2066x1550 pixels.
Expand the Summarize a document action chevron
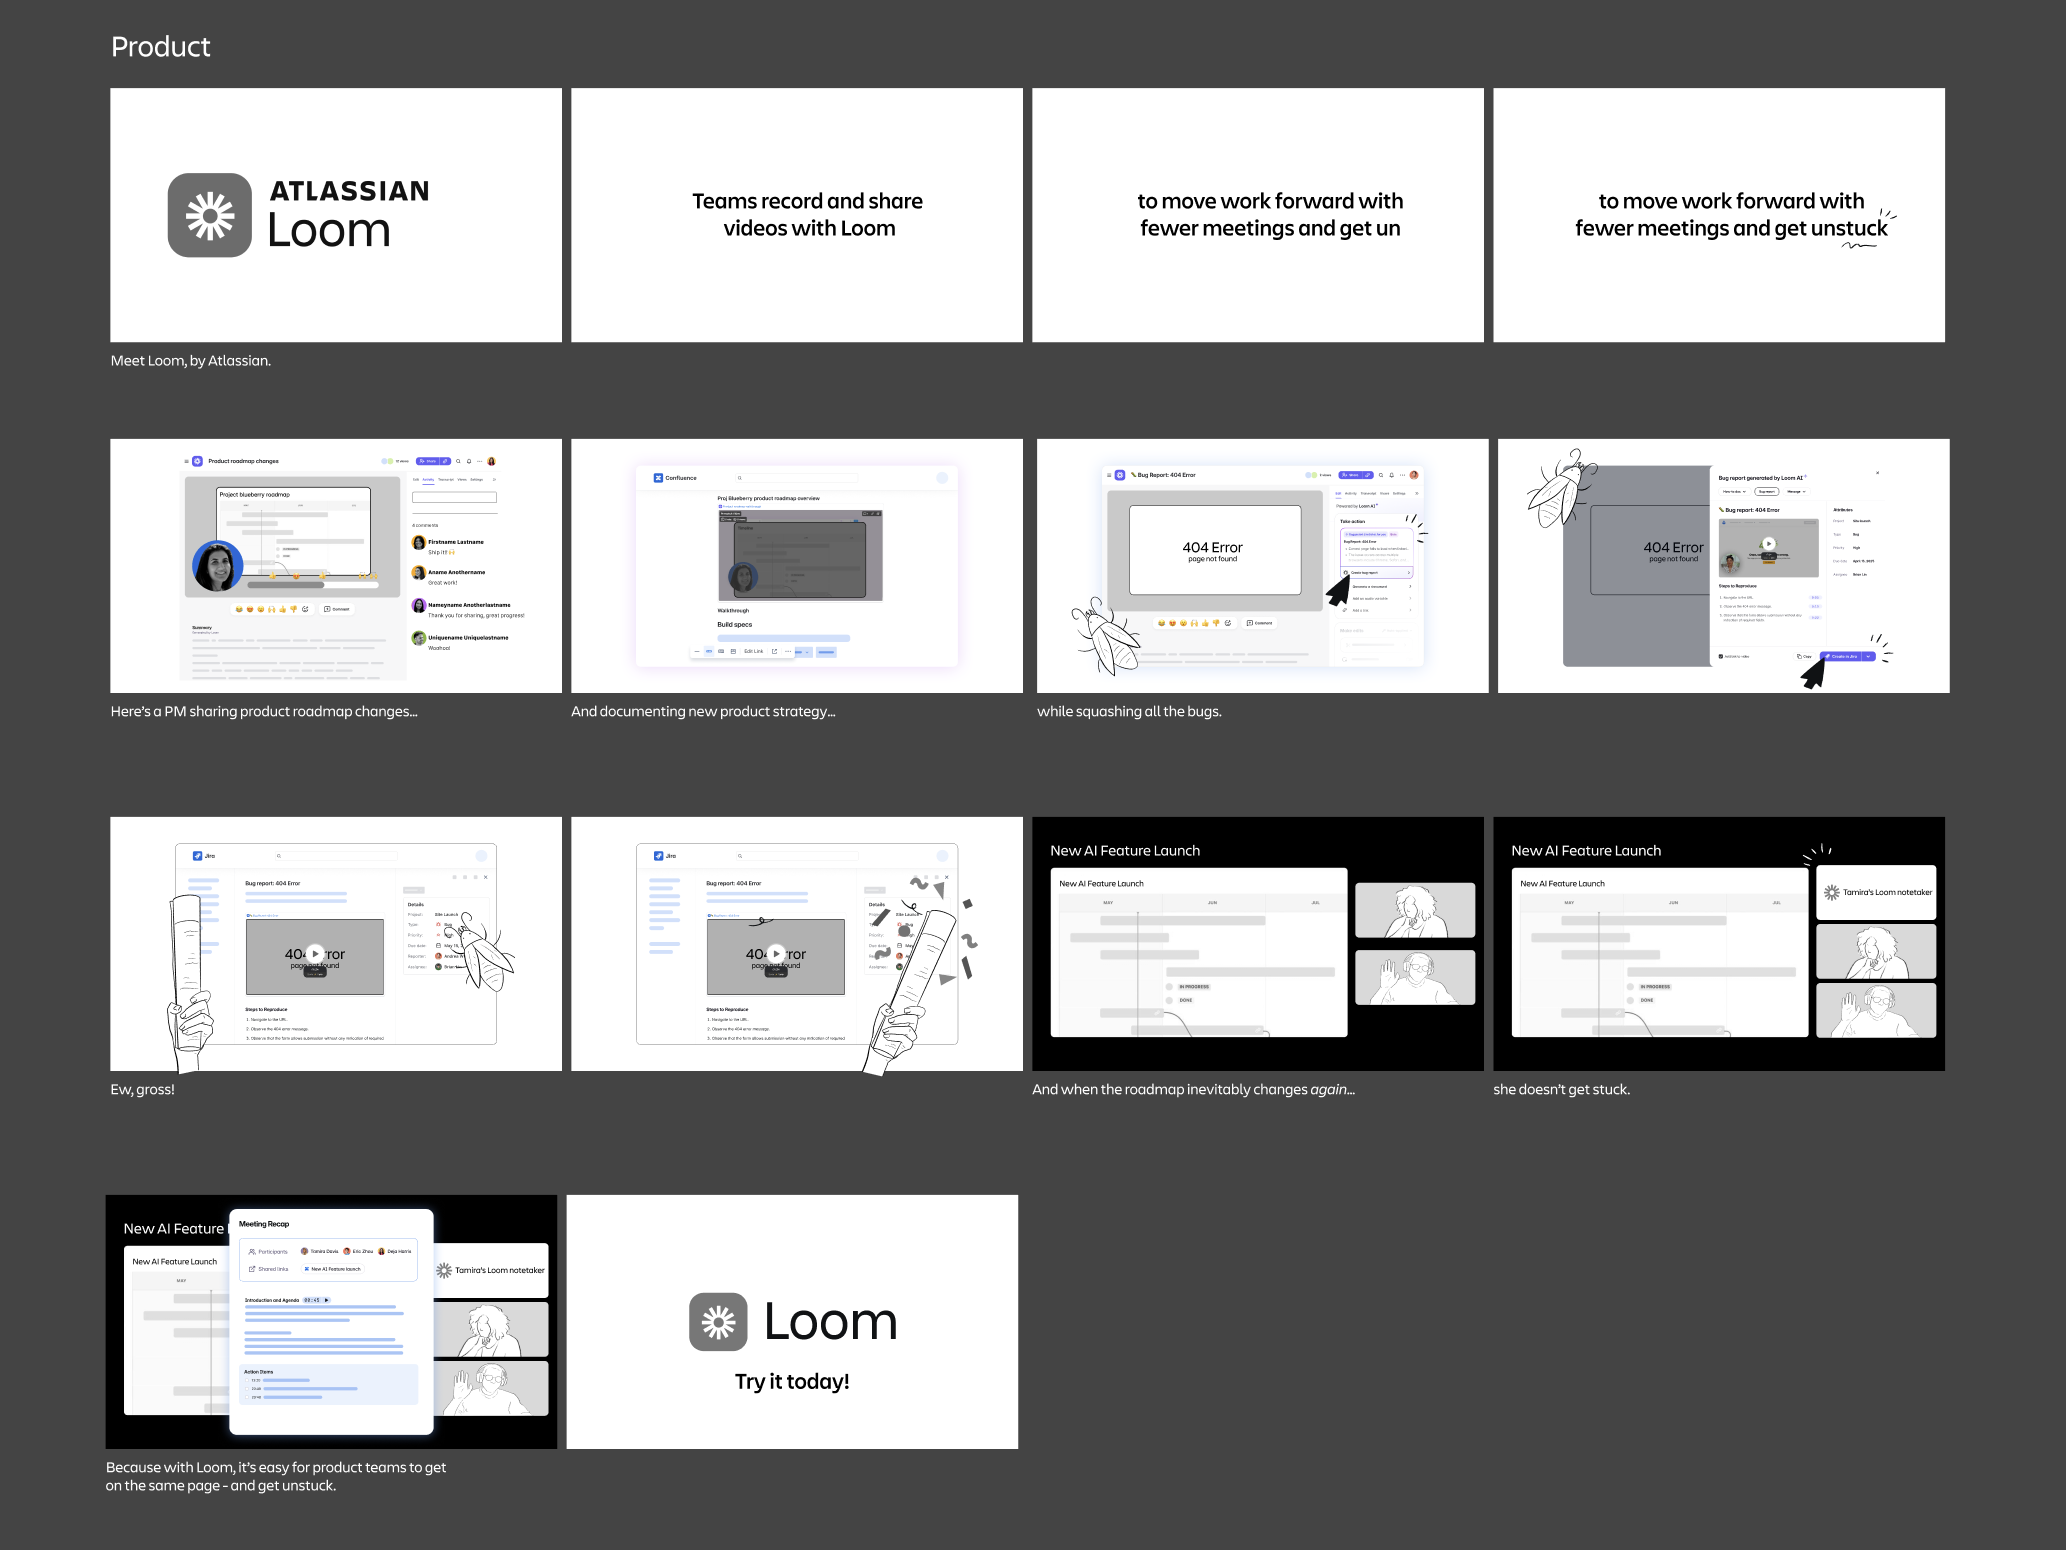click(1410, 586)
